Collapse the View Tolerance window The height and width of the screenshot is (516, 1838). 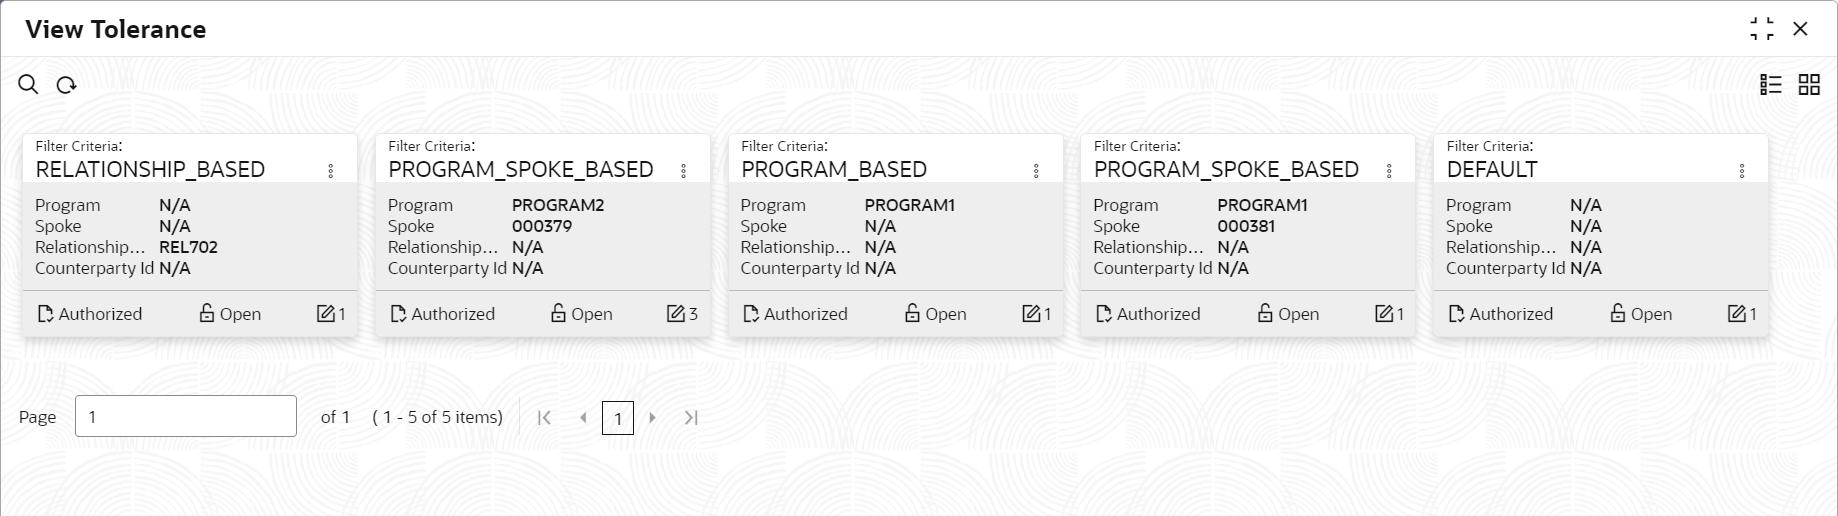tap(1762, 29)
